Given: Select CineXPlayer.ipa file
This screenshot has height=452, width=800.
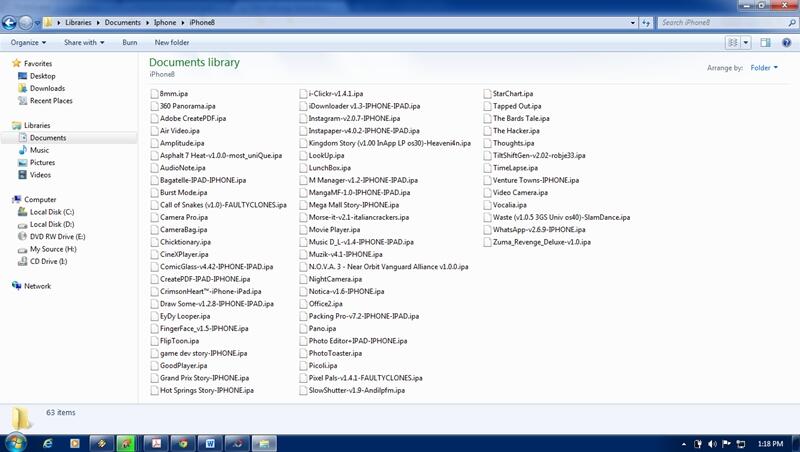Looking at the screenshot, I should 184,254.
